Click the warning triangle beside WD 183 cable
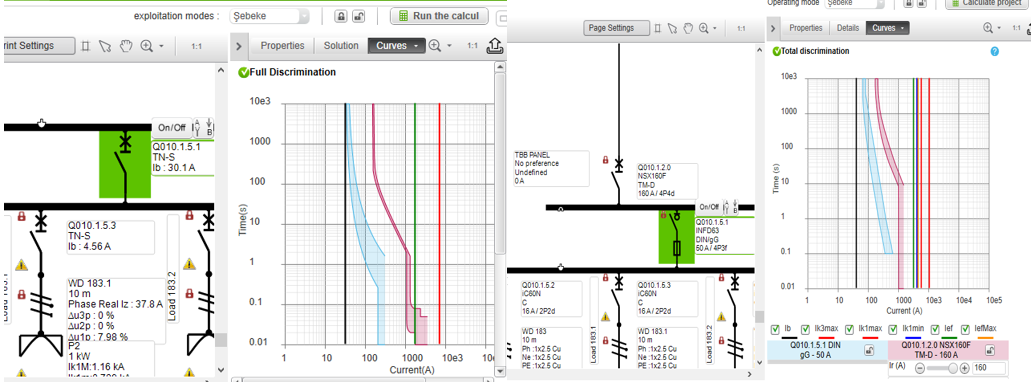 [605, 317]
